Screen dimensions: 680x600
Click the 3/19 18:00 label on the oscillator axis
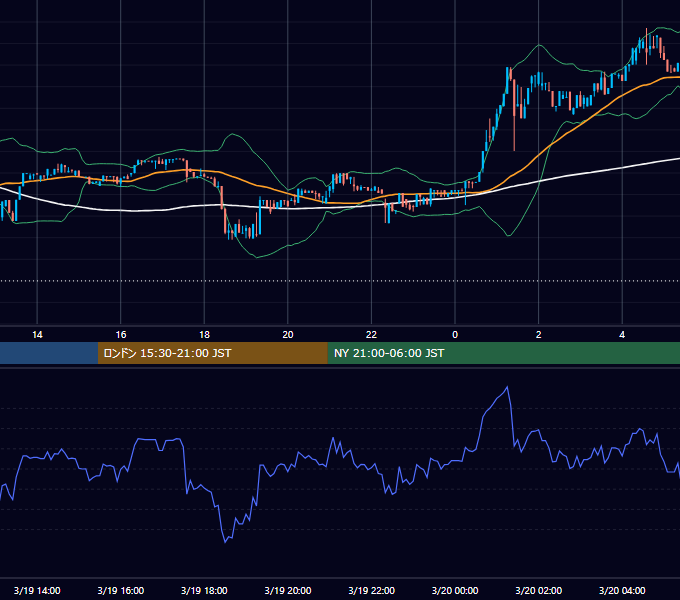204,590
